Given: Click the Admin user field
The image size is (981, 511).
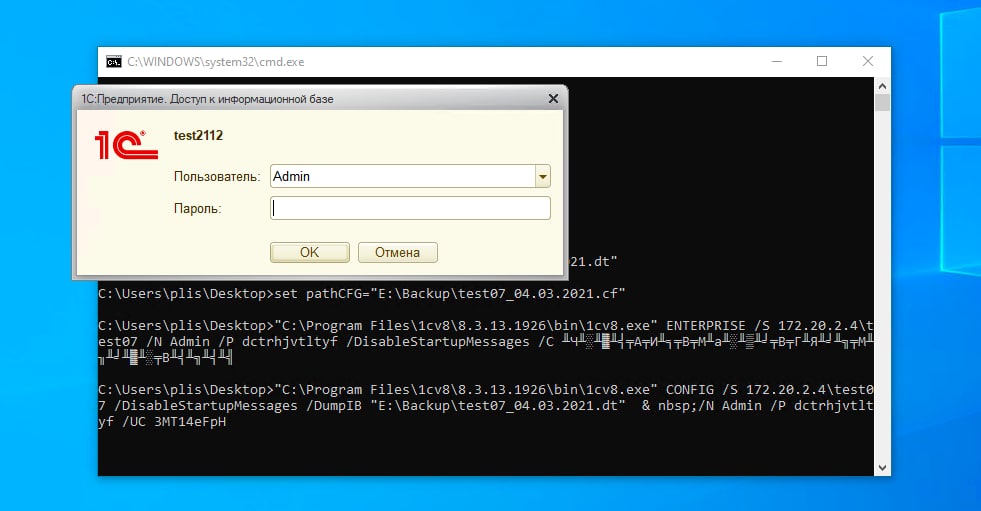Looking at the screenshot, I should point(403,176).
